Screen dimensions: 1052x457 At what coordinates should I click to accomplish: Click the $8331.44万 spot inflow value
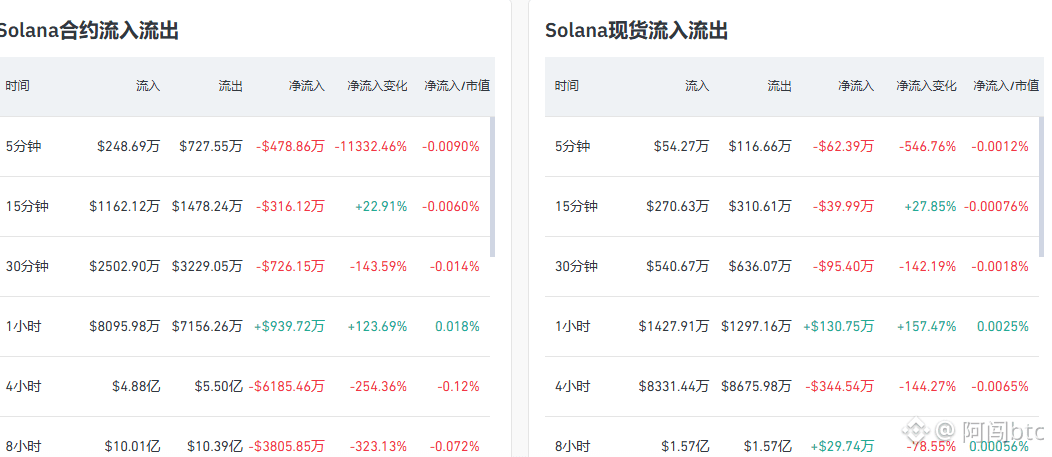tap(674, 387)
